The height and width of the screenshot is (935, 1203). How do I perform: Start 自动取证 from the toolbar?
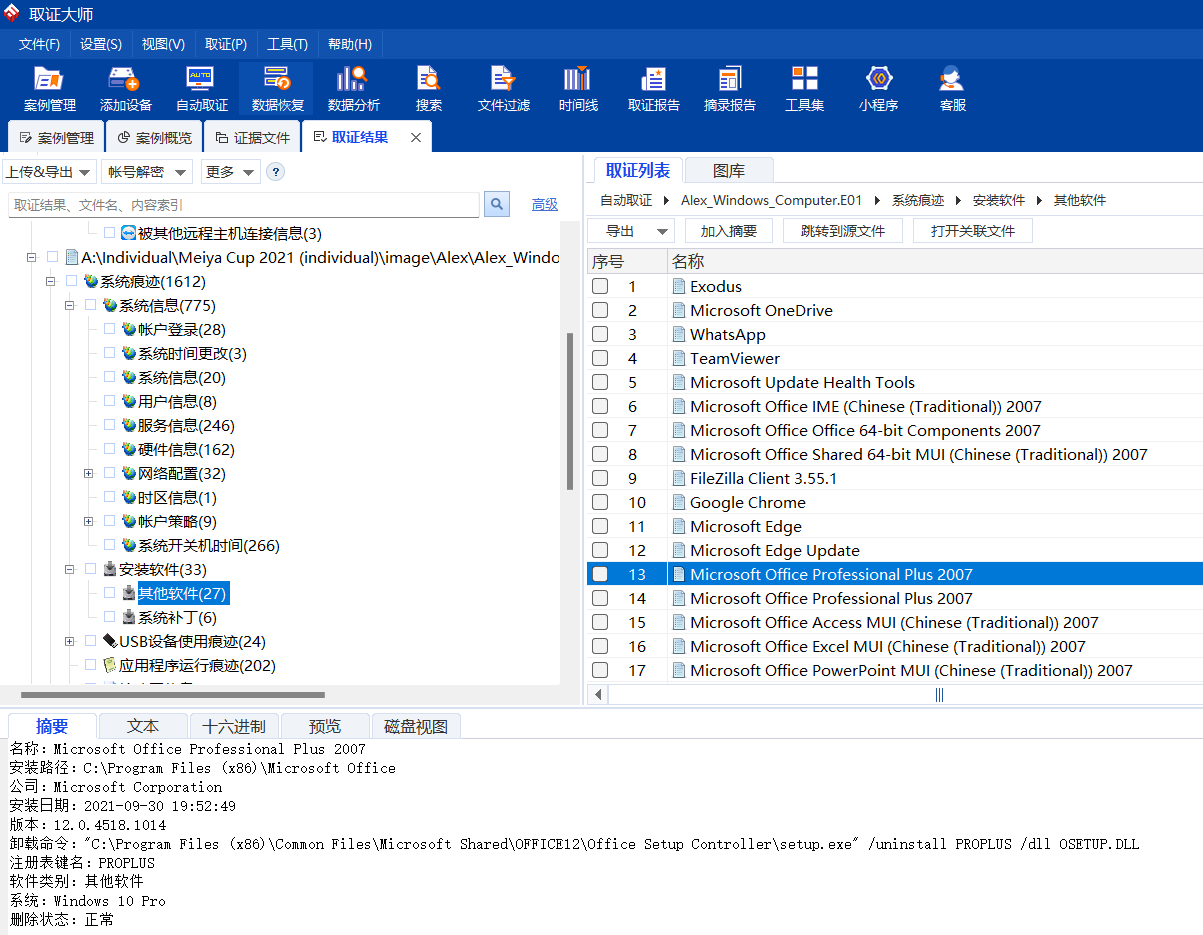201,89
